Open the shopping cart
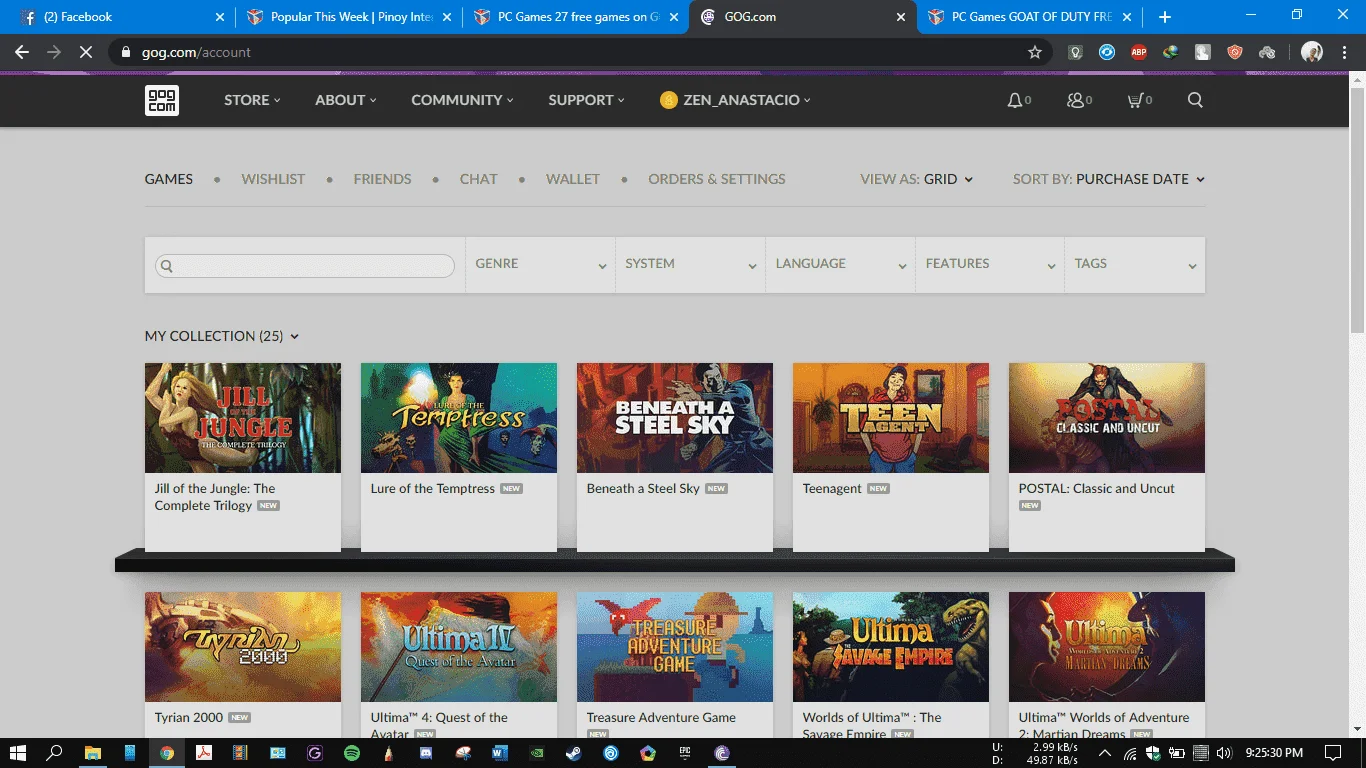Viewport: 1366px width, 768px height. point(1139,100)
